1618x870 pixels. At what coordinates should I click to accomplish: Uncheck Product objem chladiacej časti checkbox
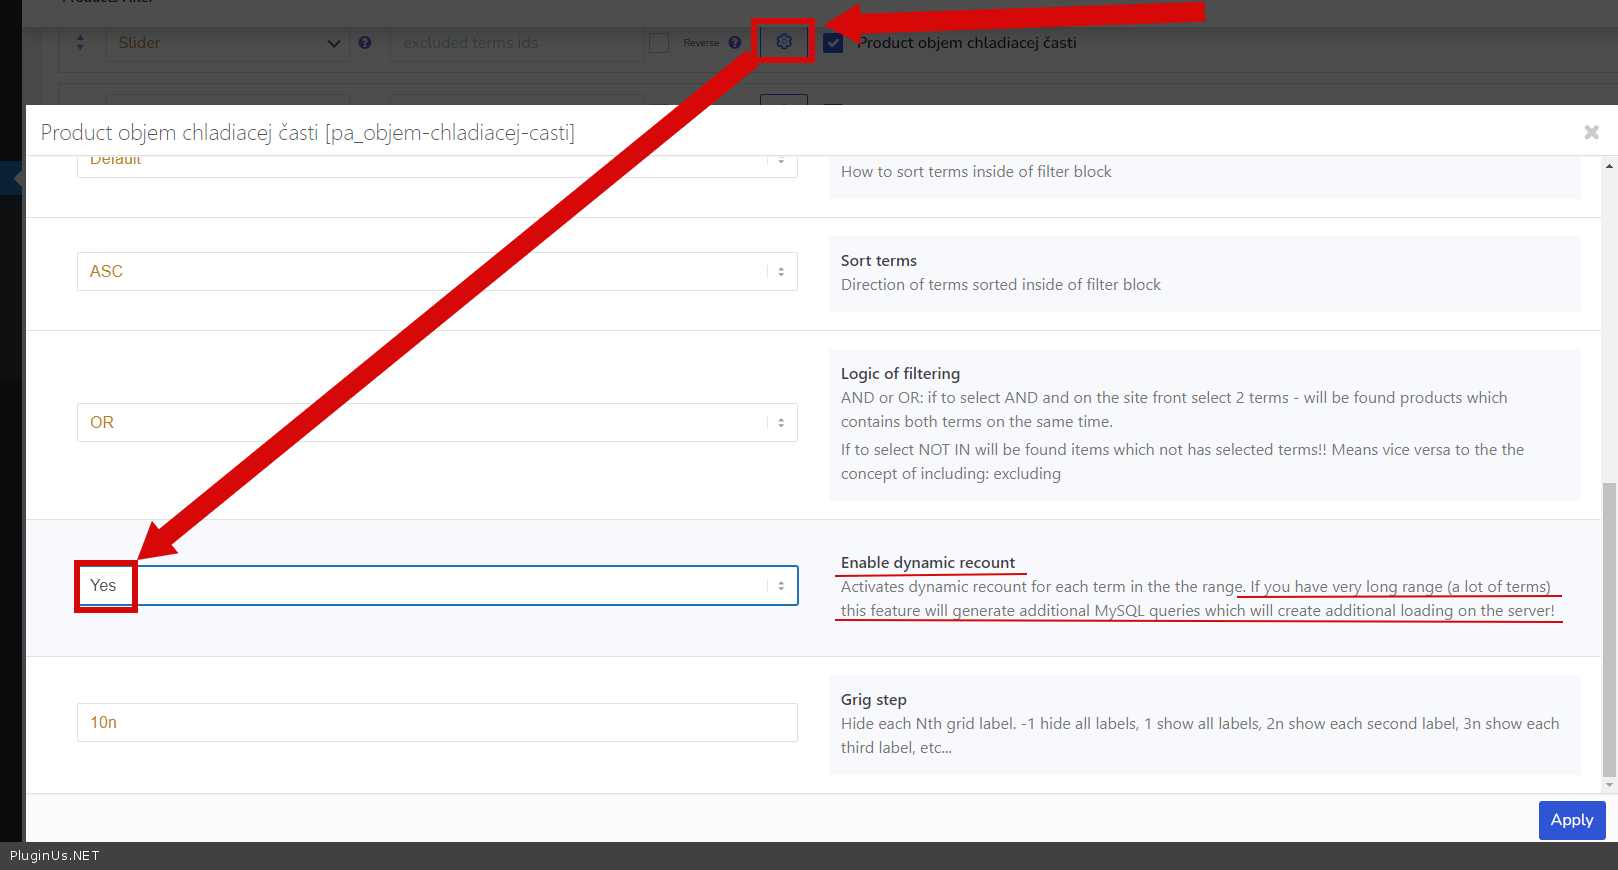point(833,43)
